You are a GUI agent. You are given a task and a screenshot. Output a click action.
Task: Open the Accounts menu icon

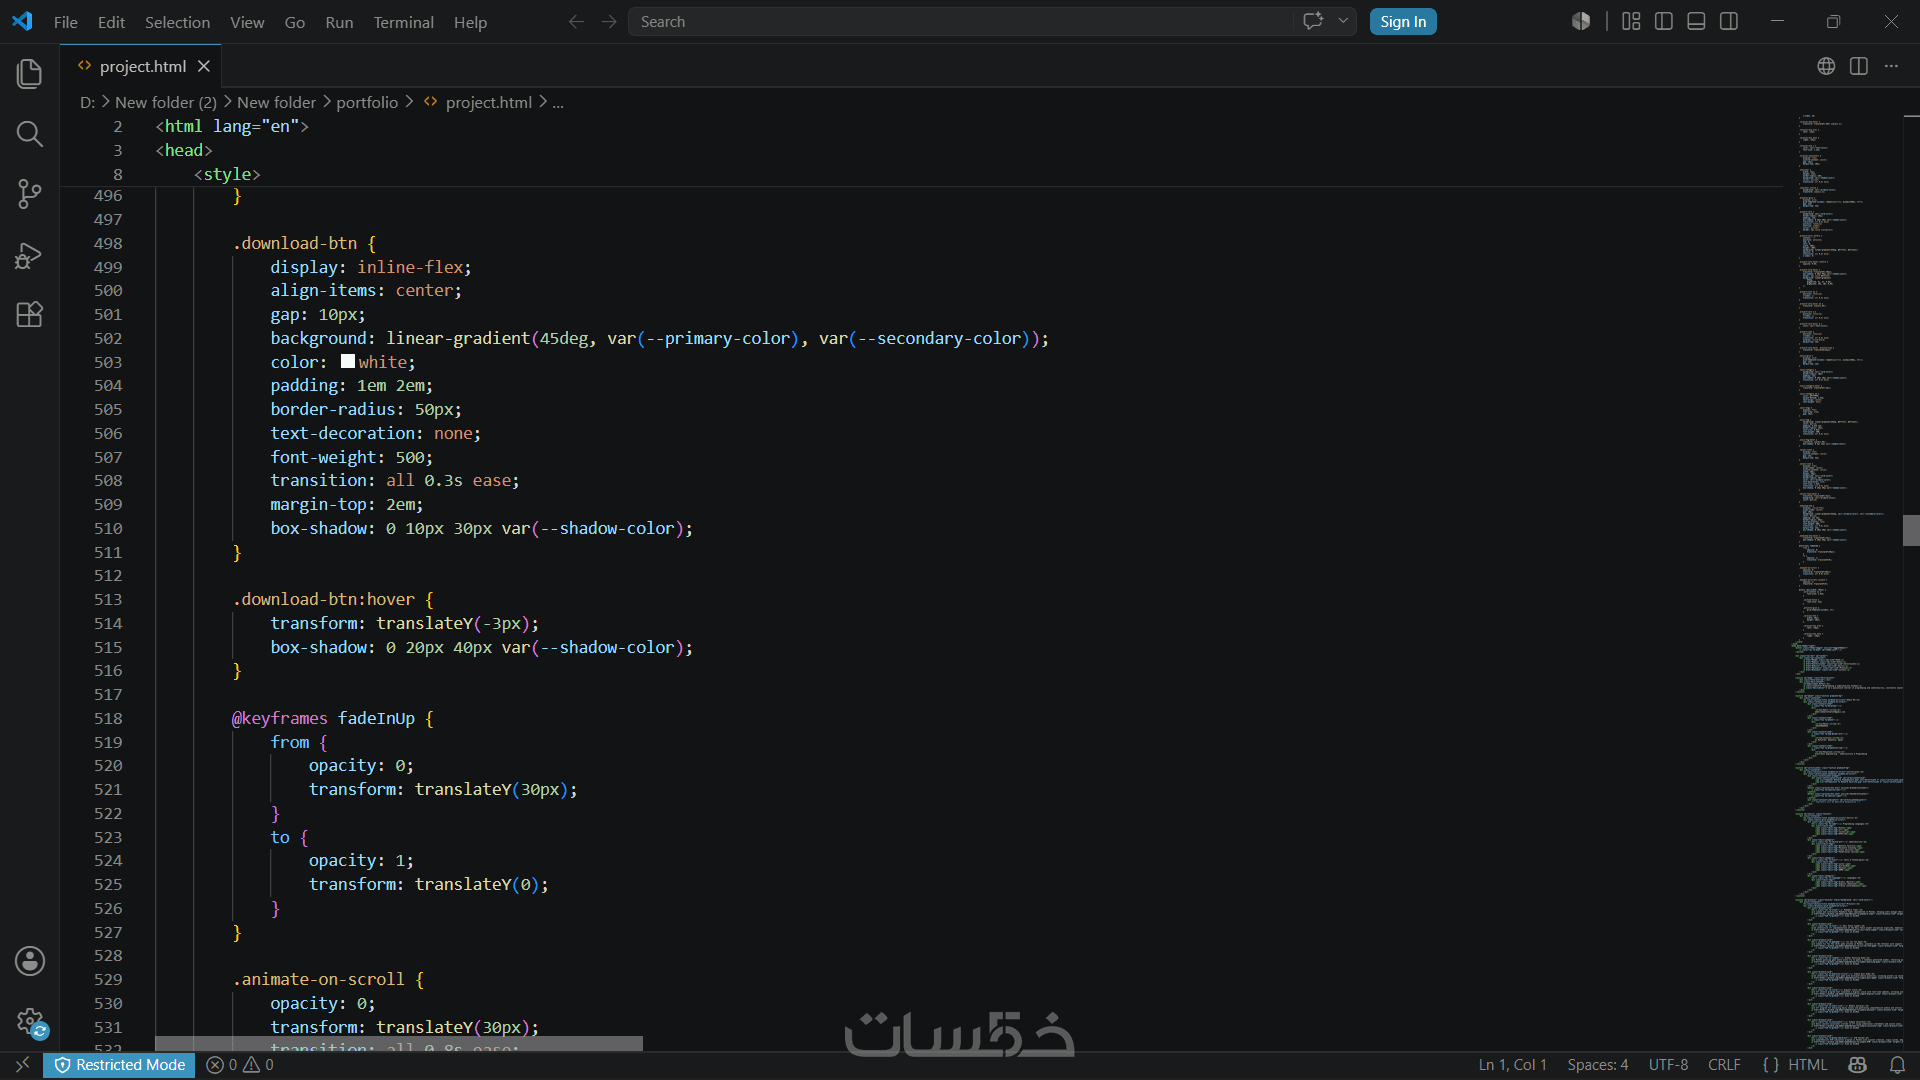30,961
